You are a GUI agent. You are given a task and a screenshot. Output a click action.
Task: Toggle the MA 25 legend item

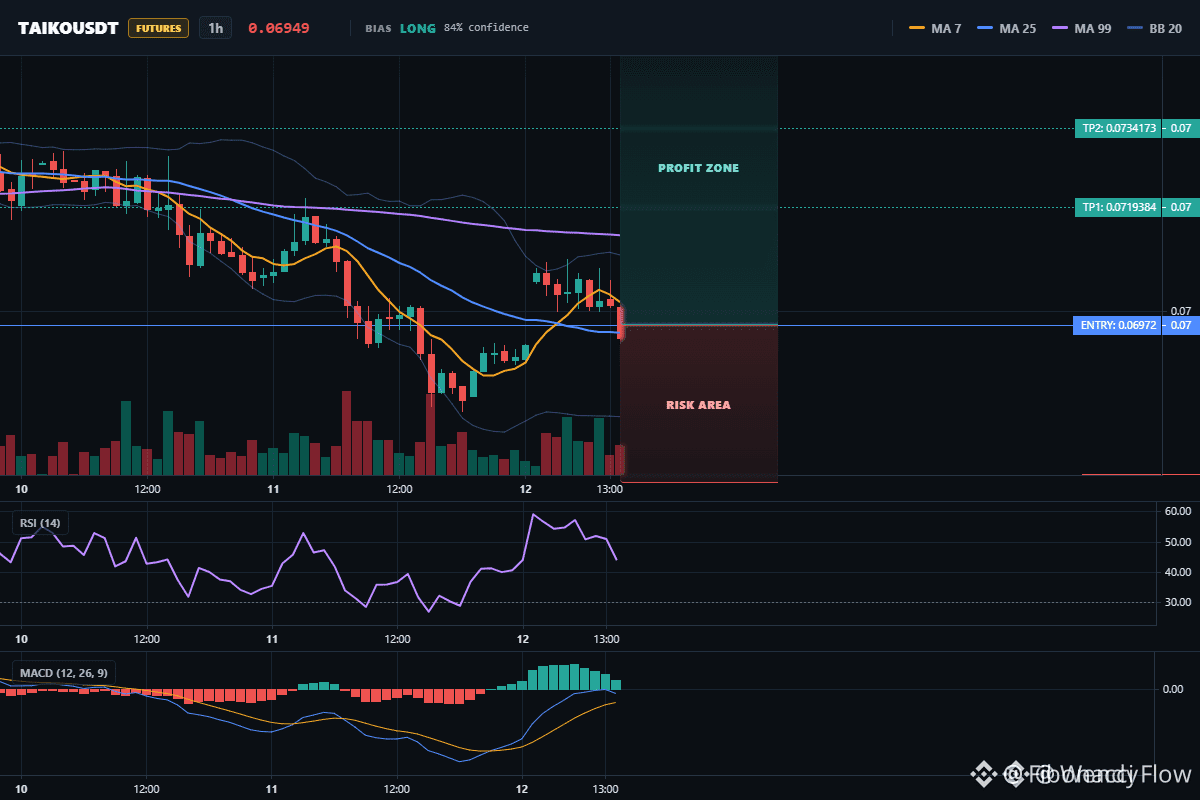pos(1005,28)
